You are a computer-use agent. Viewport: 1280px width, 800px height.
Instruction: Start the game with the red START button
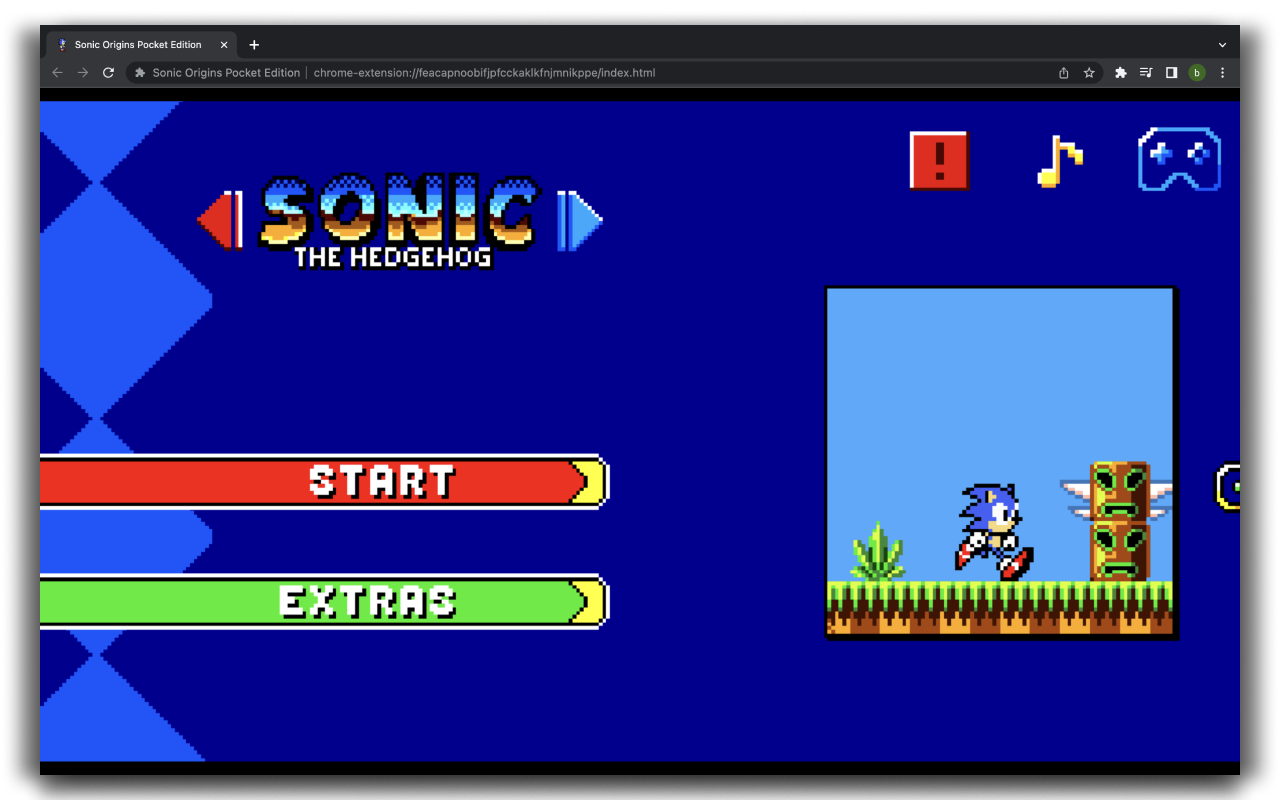point(324,482)
